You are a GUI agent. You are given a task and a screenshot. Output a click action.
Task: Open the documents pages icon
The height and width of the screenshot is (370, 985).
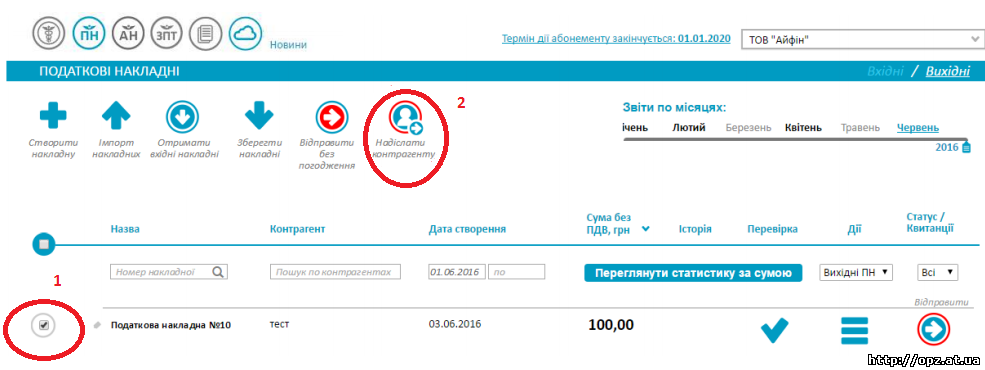click(205, 34)
